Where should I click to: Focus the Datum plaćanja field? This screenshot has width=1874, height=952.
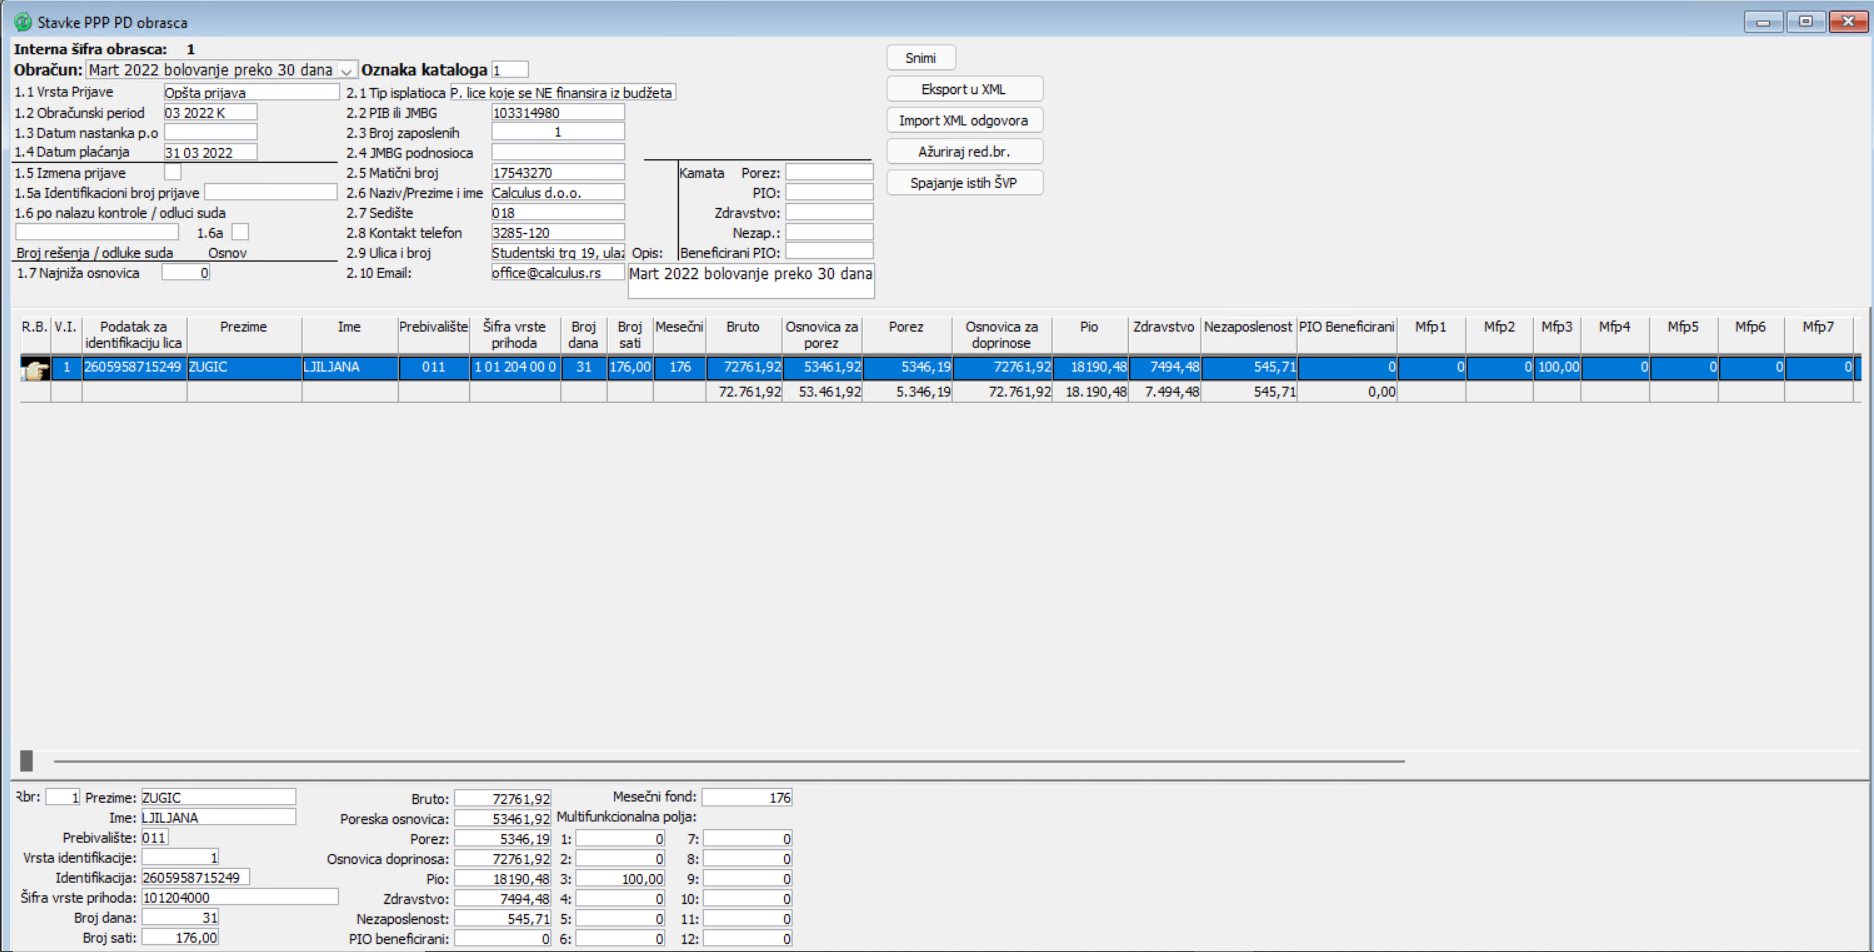click(210, 153)
